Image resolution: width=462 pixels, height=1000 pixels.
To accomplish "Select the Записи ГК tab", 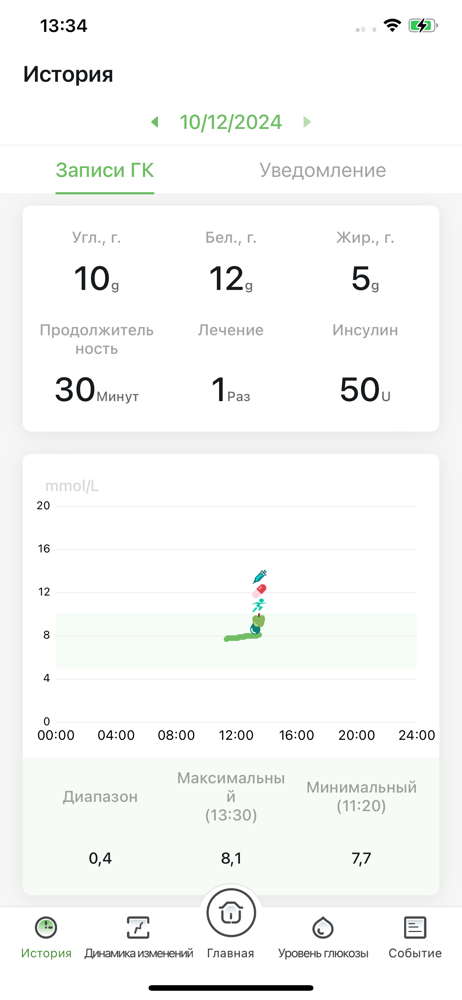I will pyautogui.click(x=105, y=170).
